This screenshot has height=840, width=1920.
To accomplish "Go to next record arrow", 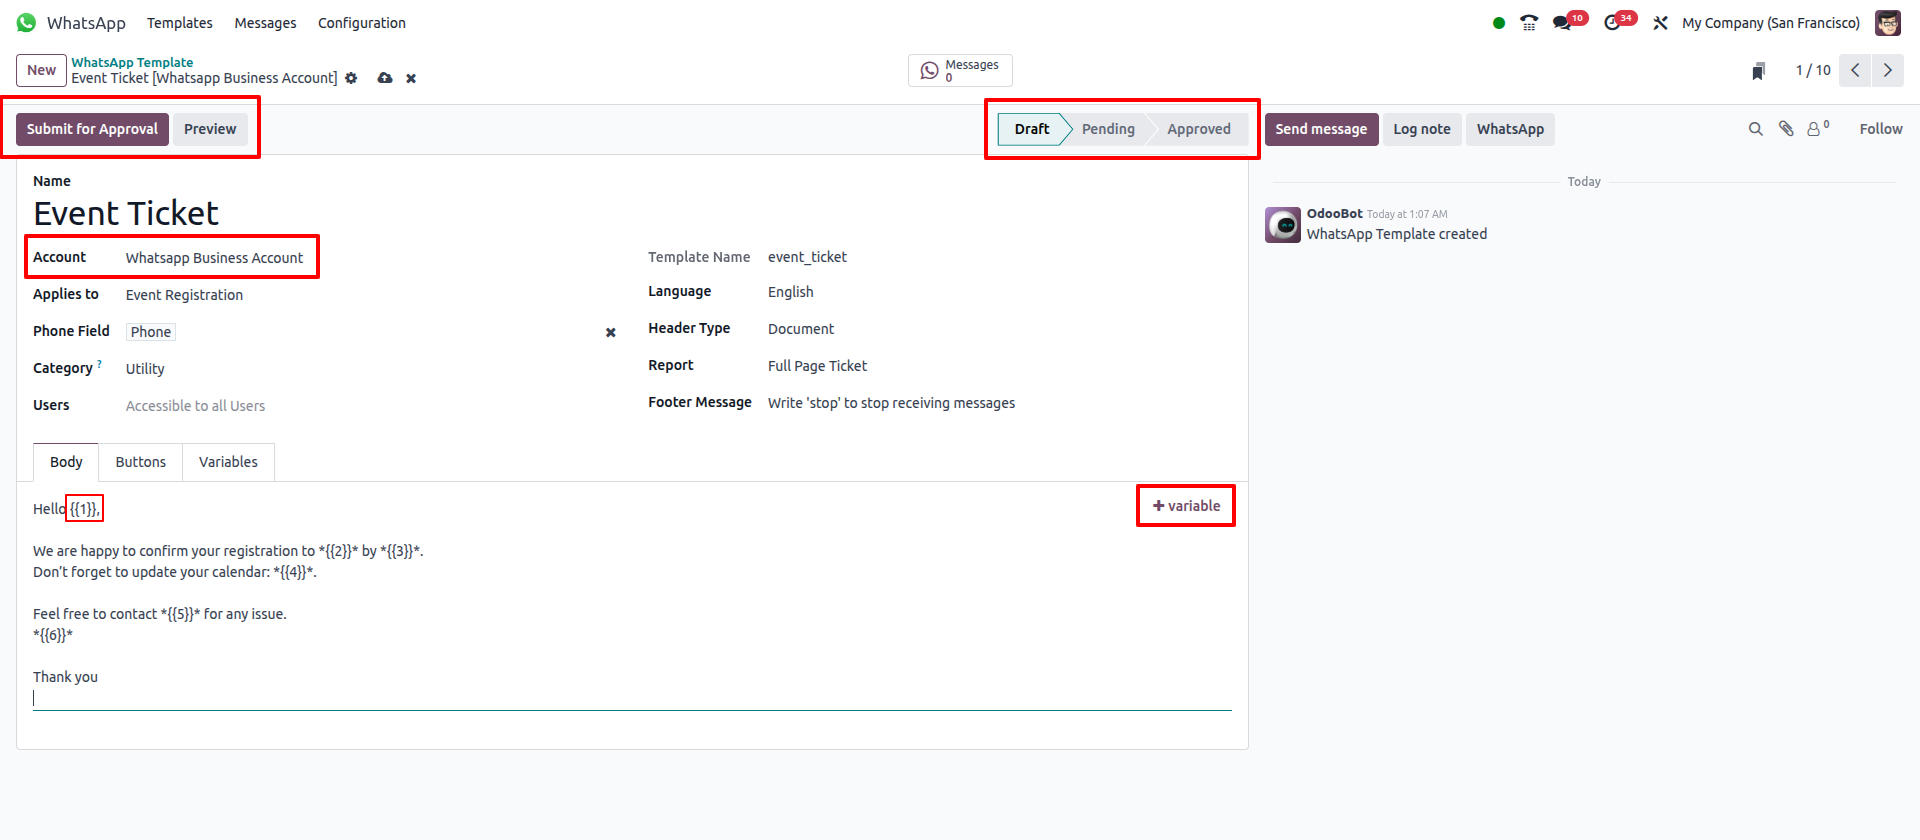I will [1888, 70].
